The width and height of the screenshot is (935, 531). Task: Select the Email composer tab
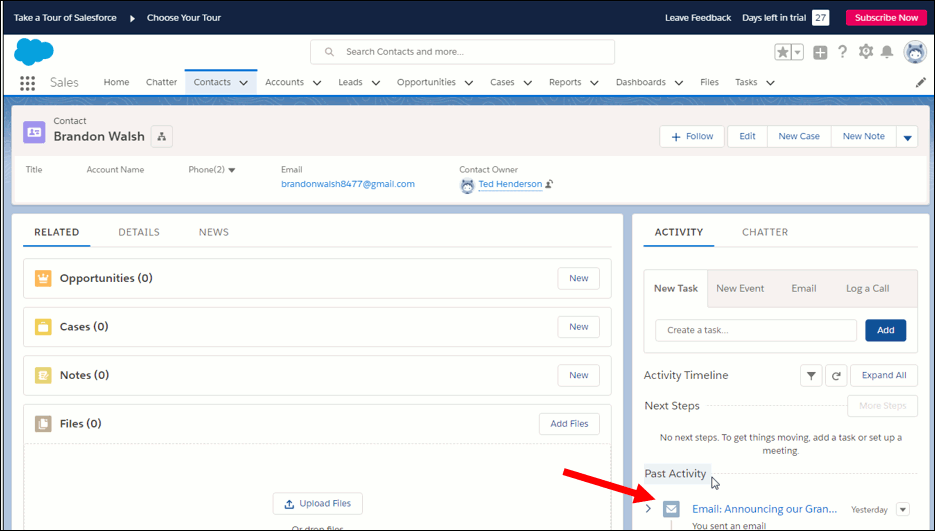pyautogui.click(x=804, y=288)
